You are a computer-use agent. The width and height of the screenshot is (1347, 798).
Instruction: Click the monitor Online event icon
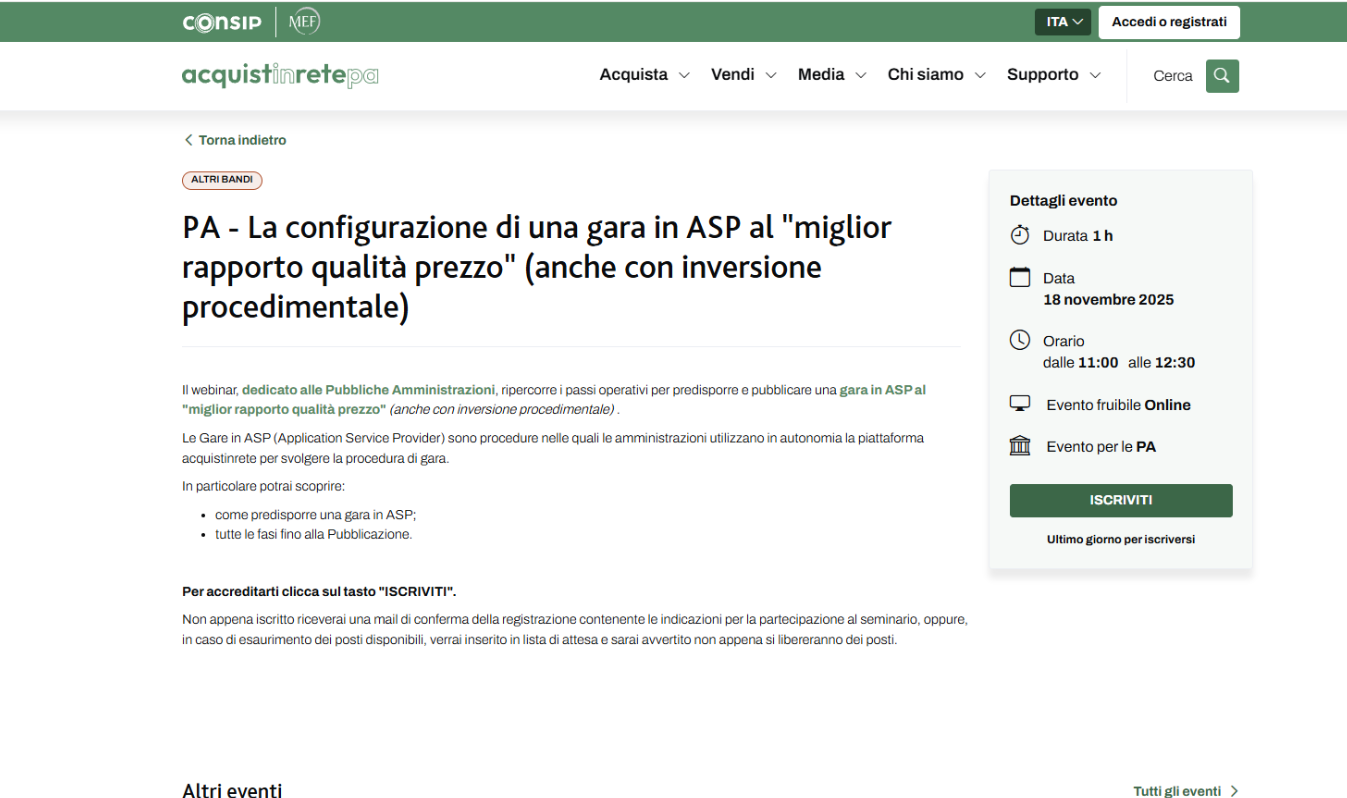[x=1019, y=405]
